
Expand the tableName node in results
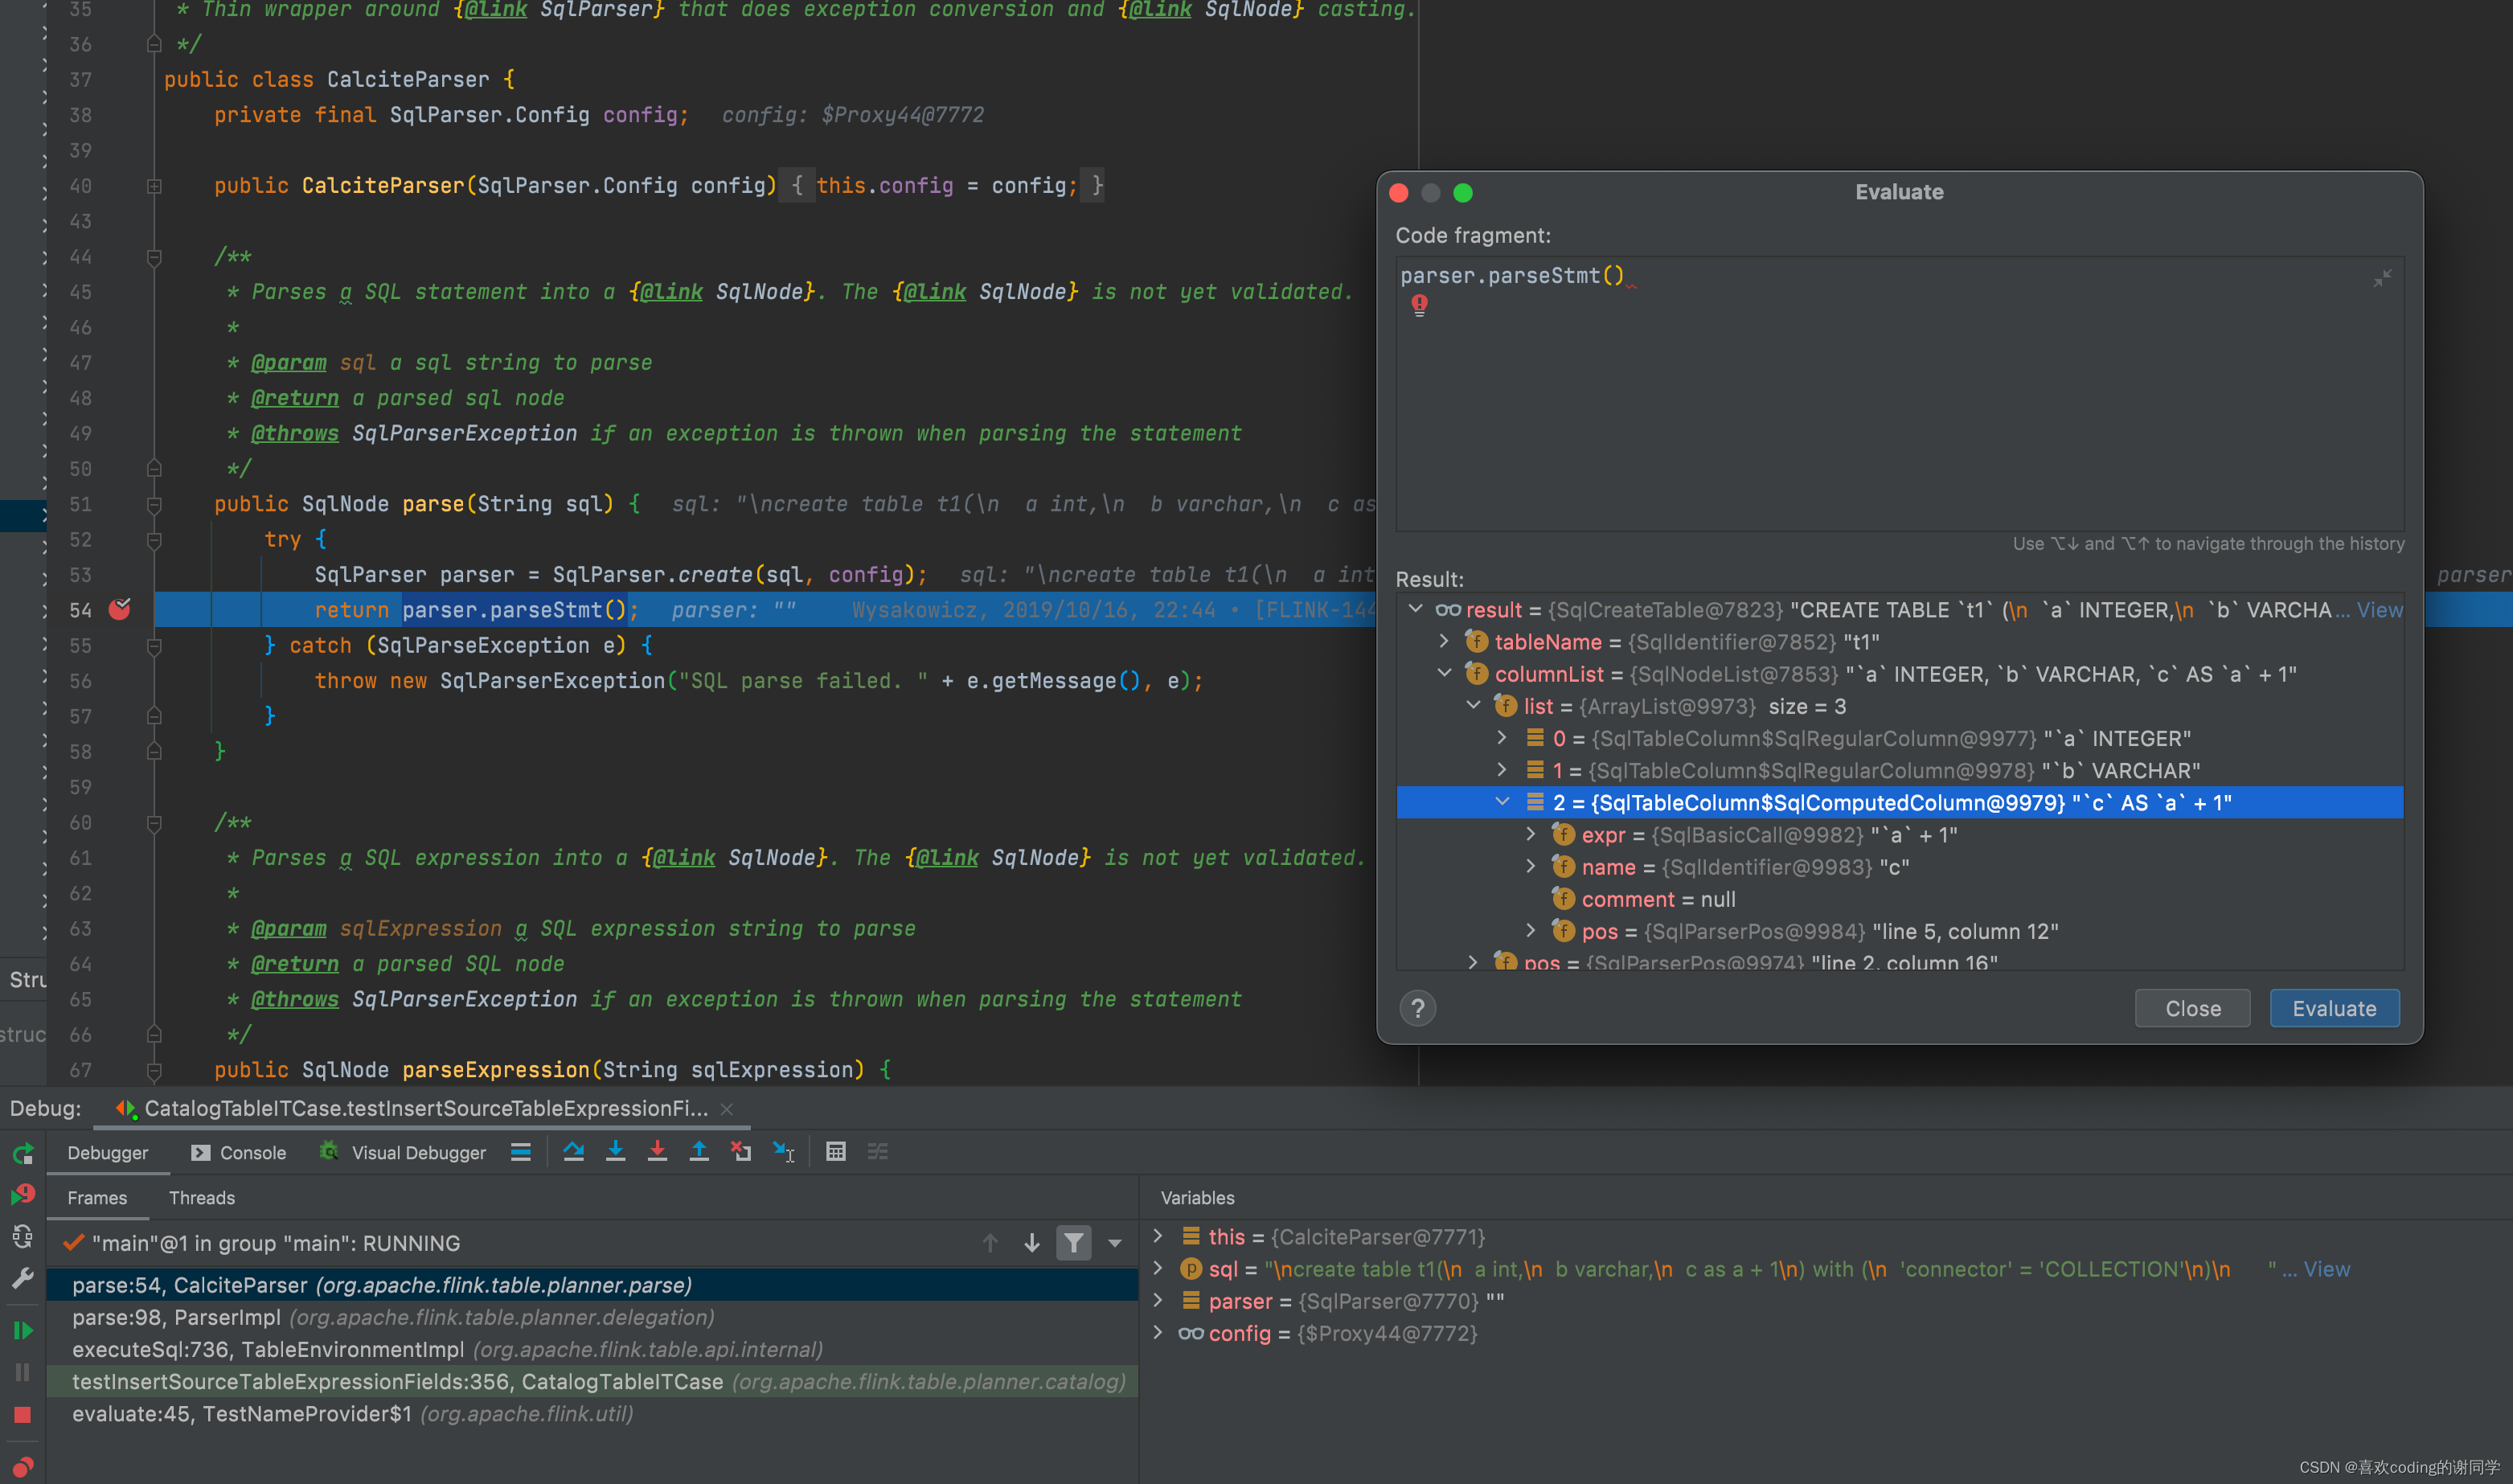1444,641
